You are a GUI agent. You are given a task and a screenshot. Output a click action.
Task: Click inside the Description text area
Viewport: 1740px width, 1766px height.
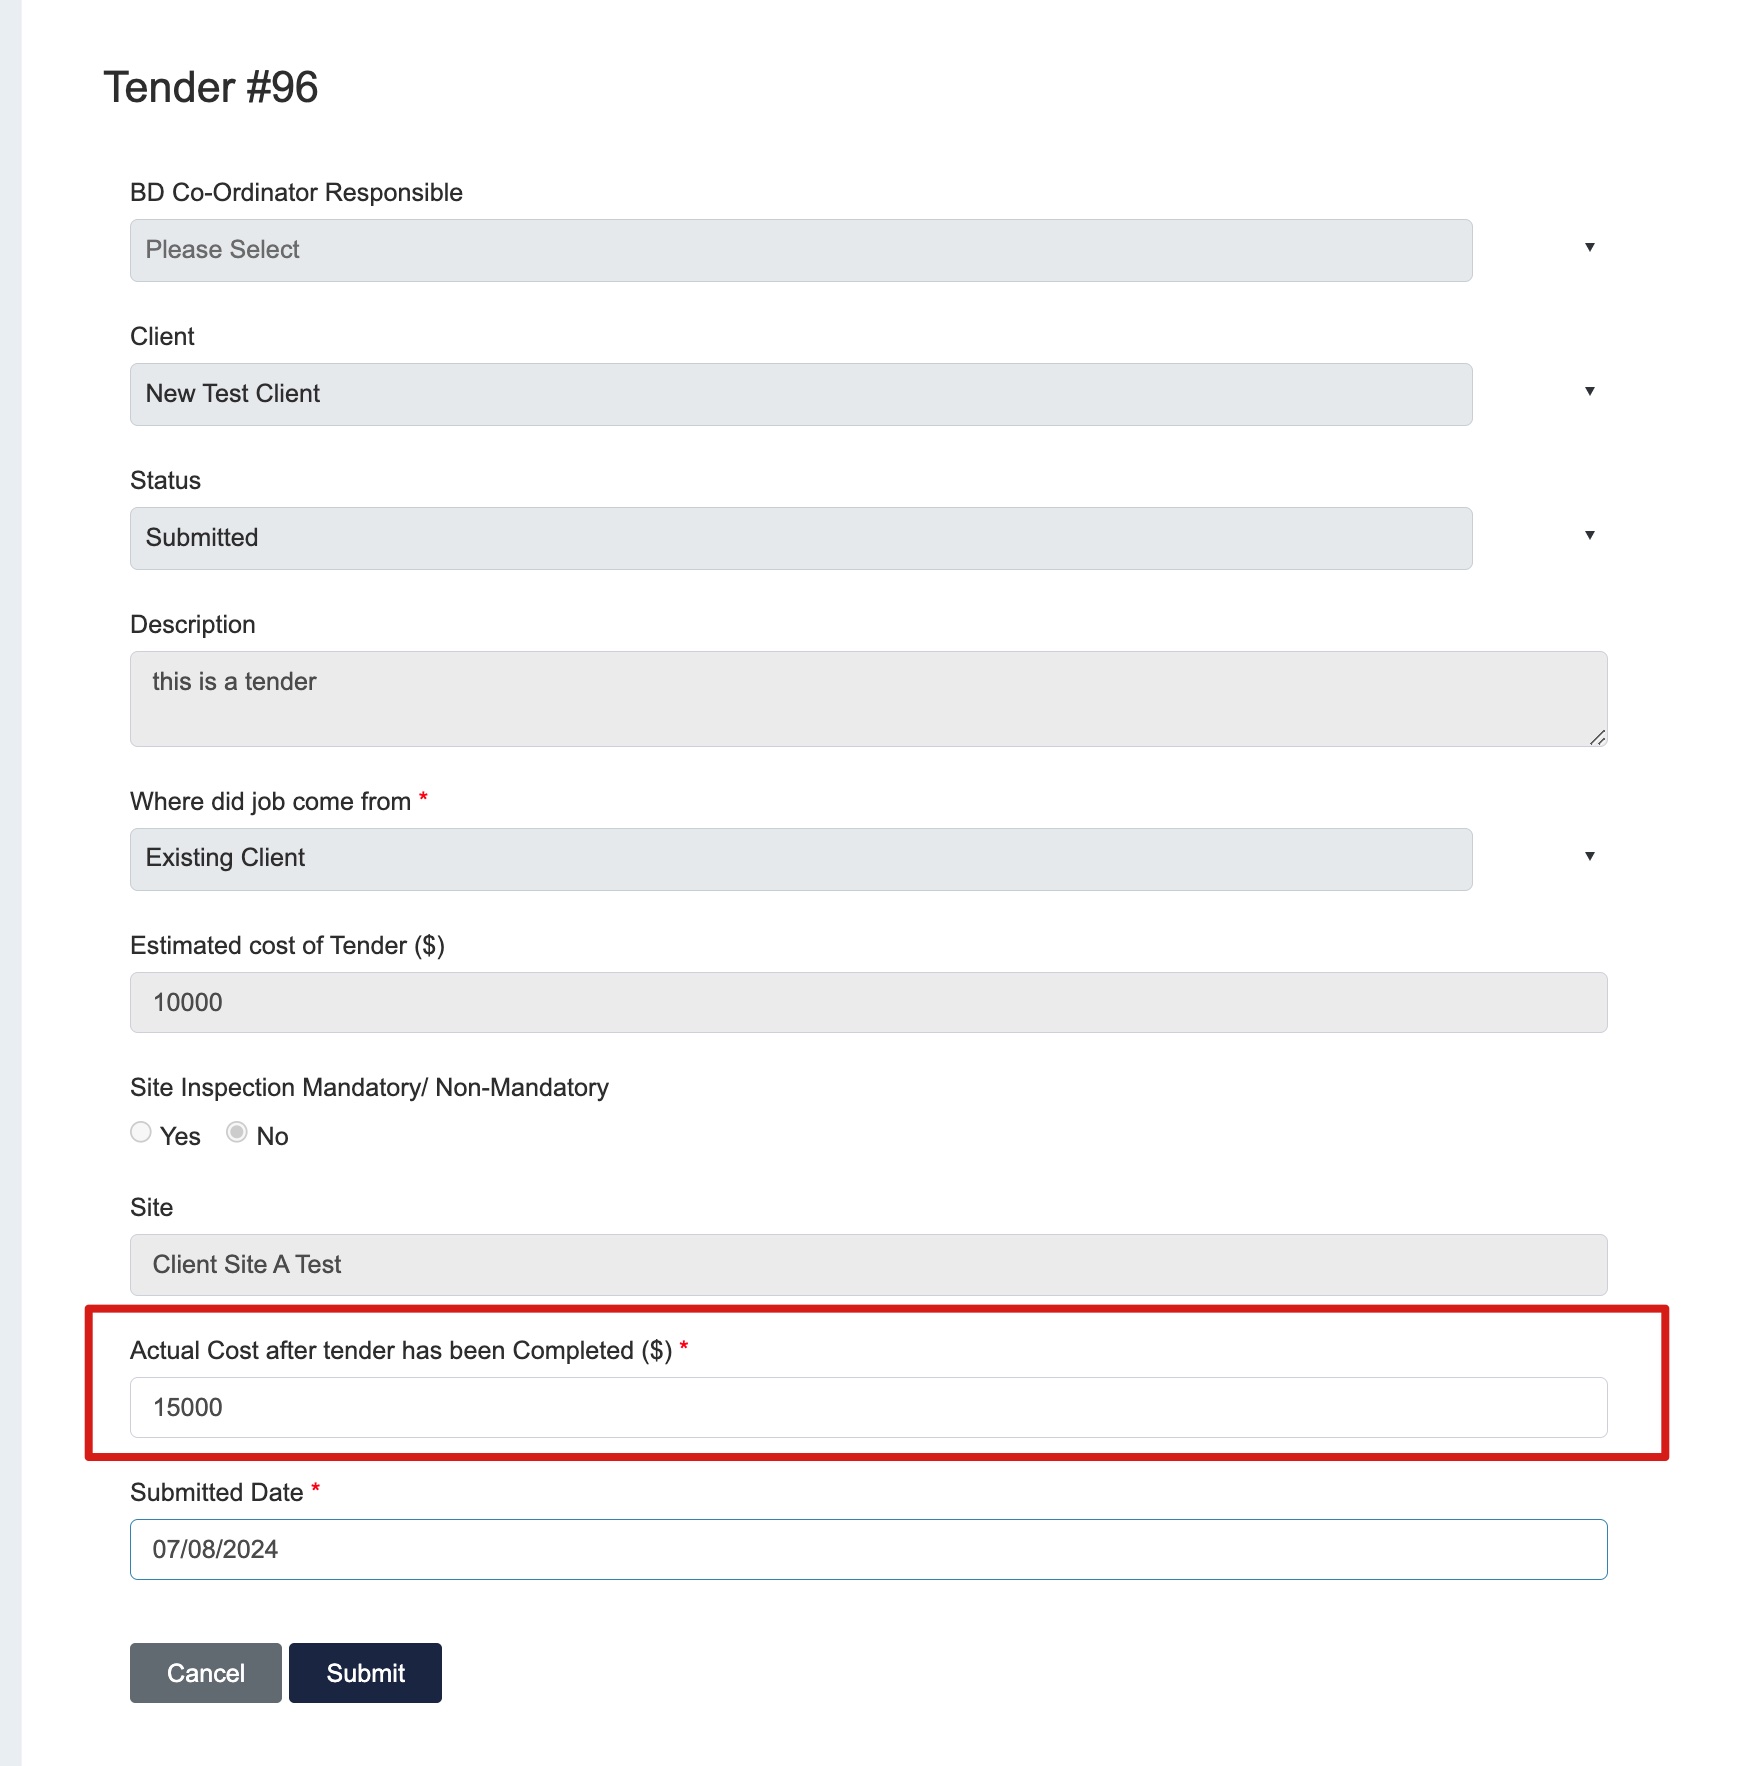[868, 699]
